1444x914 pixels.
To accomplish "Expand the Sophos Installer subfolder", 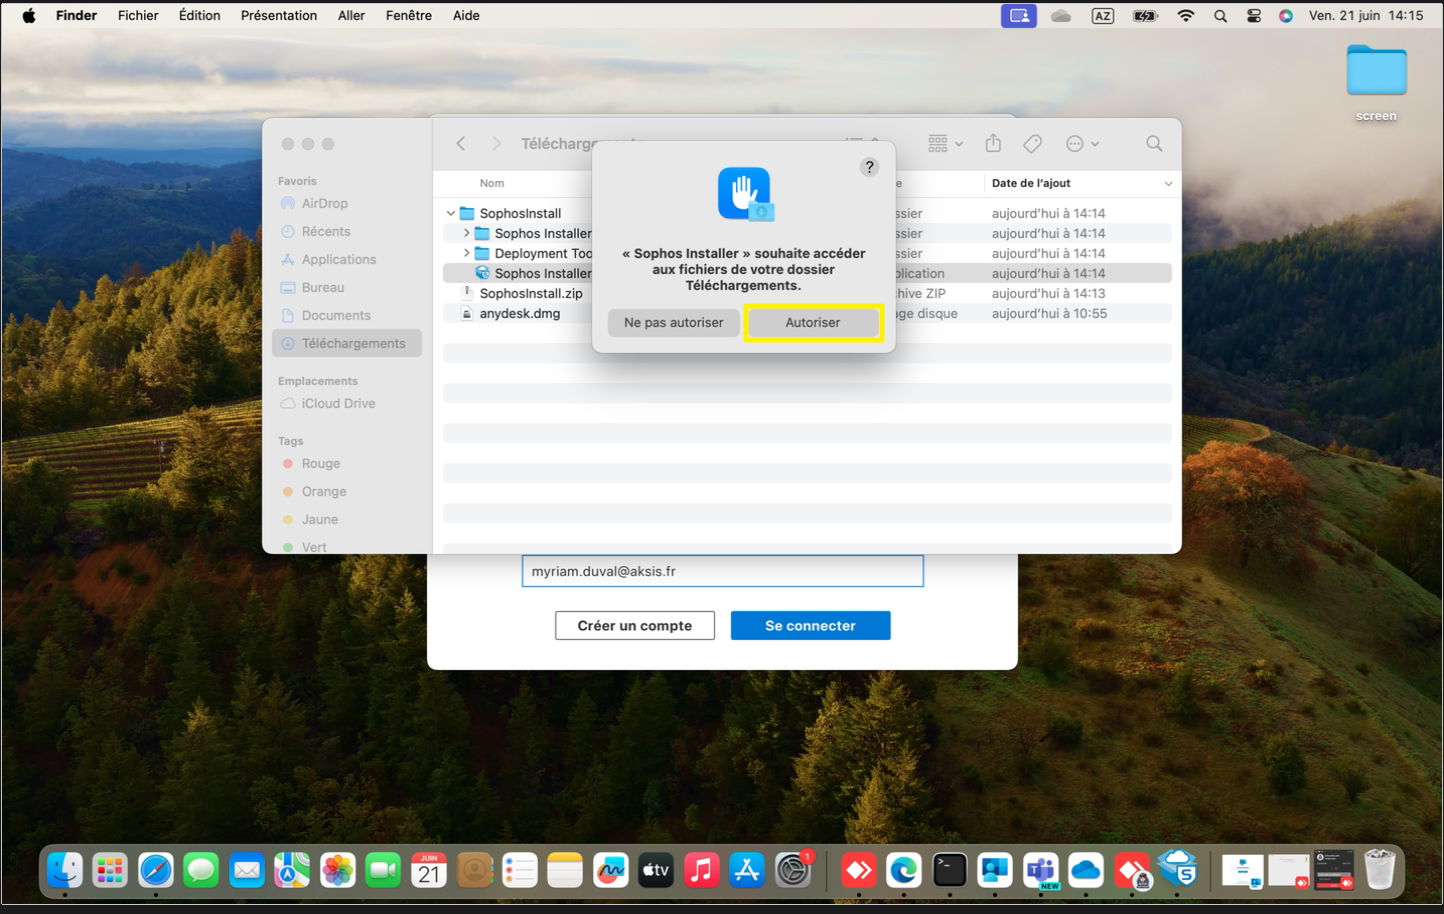I will [466, 233].
